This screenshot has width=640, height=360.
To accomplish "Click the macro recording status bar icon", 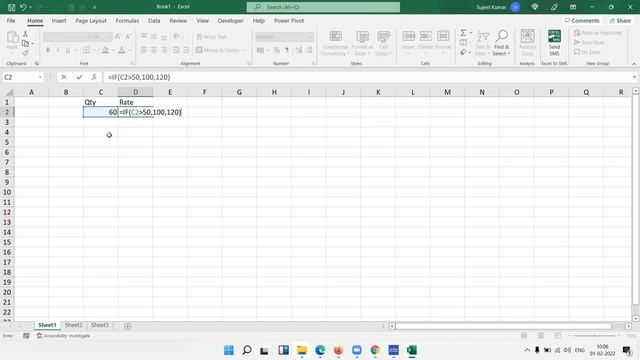I will point(26,336).
